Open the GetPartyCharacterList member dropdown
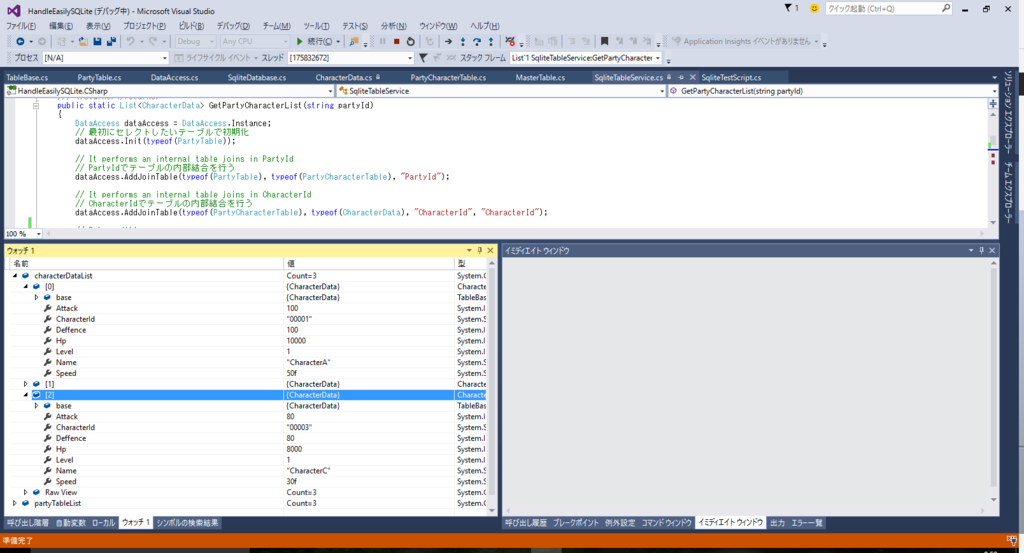1024x553 pixels. tap(994, 91)
